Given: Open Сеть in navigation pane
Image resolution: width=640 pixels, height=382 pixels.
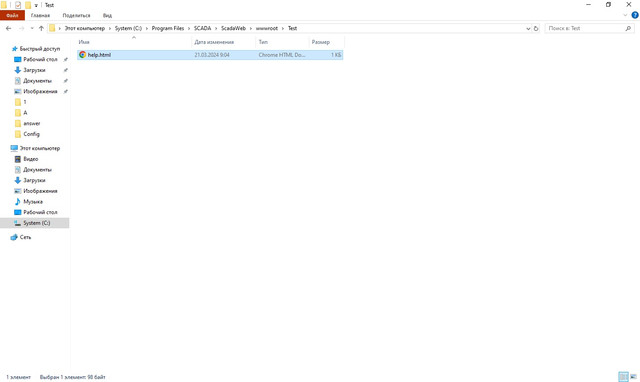Looking at the screenshot, I should coord(25,237).
